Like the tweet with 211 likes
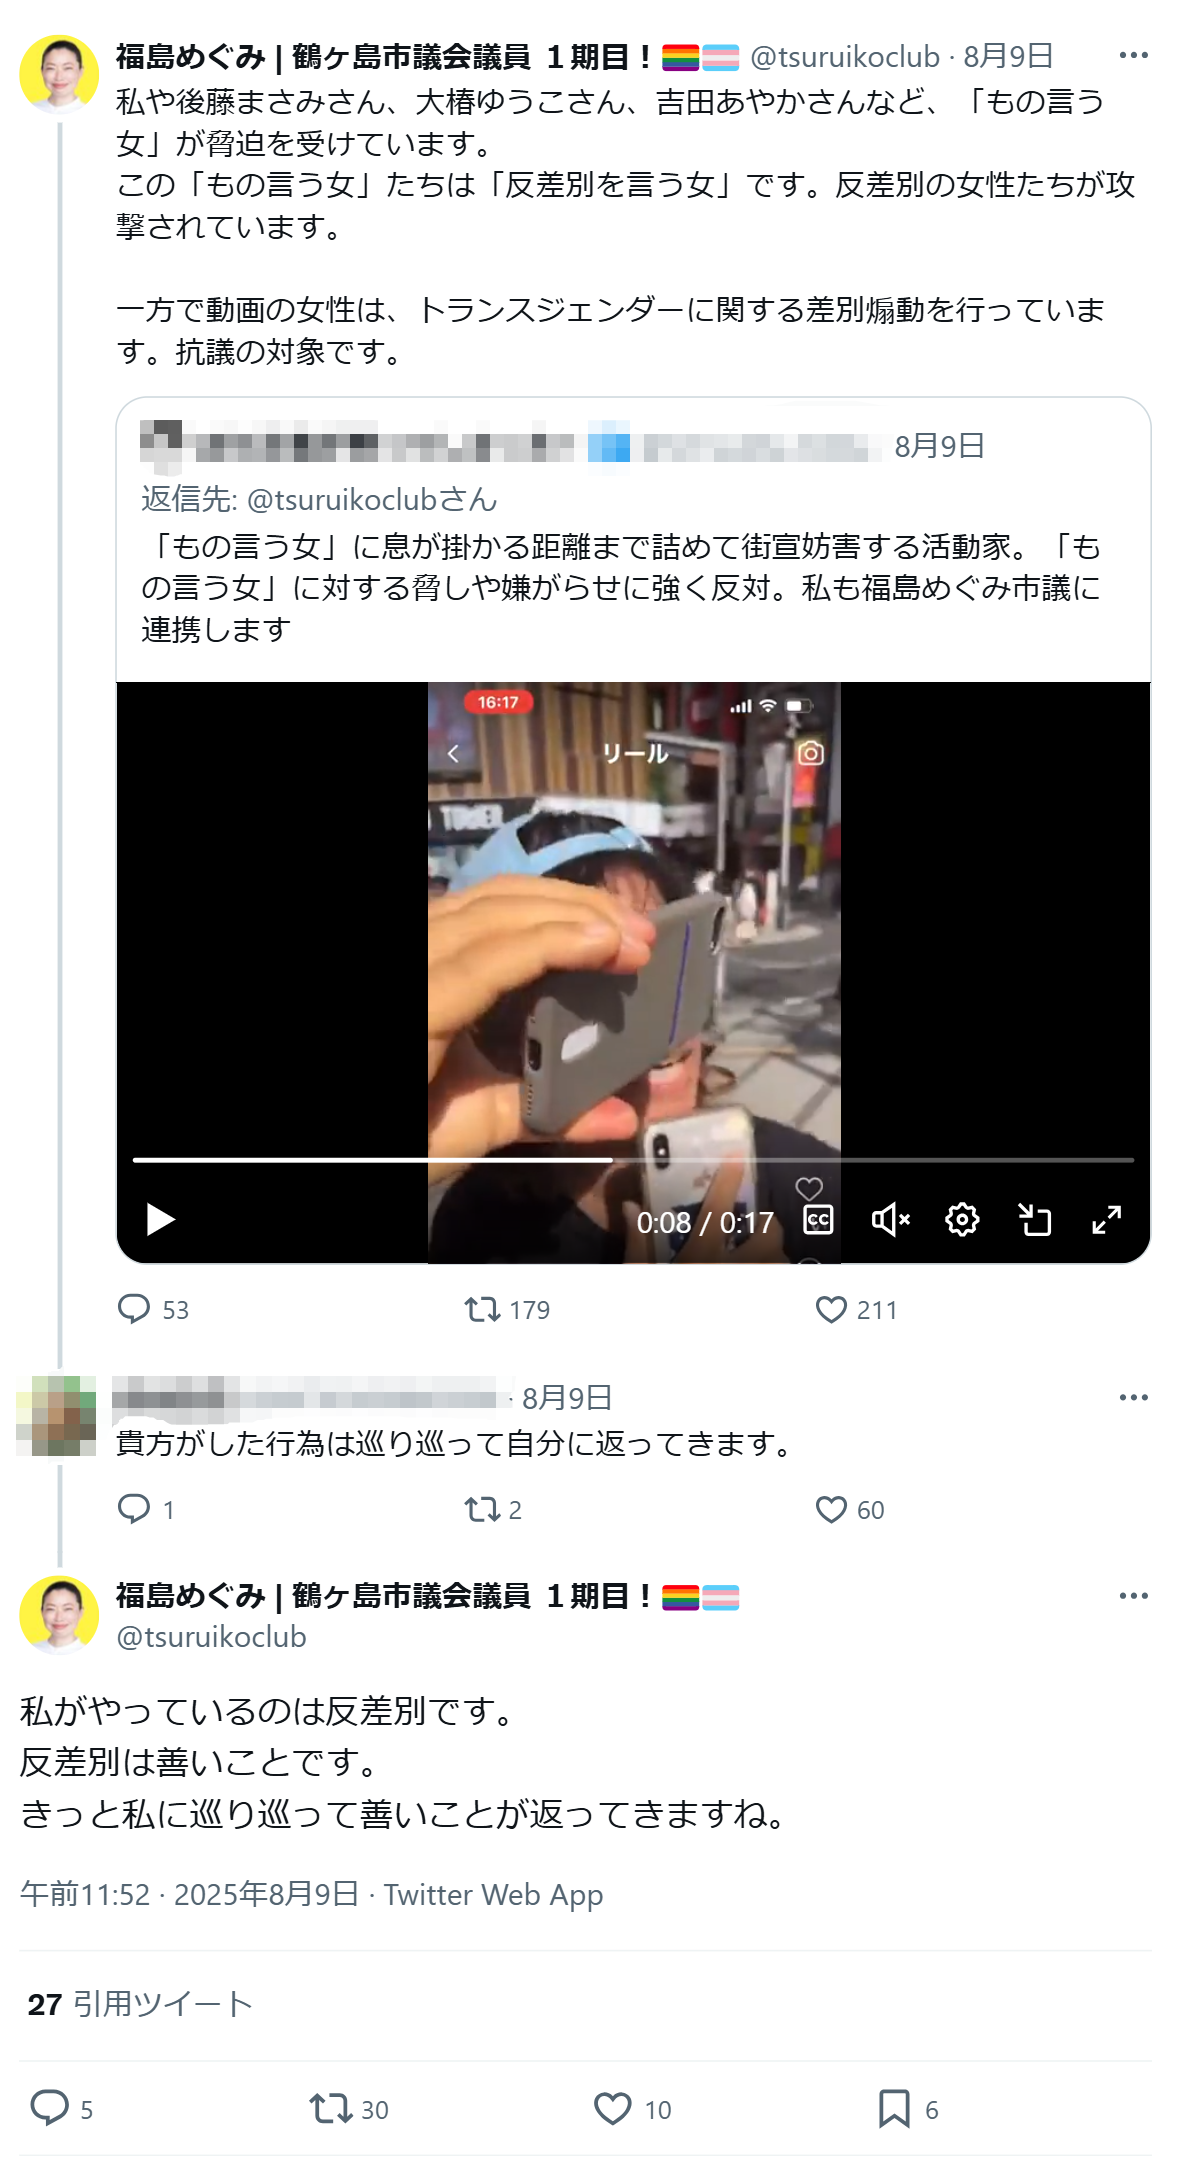1181x2170 pixels. [x=831, y=1309]
